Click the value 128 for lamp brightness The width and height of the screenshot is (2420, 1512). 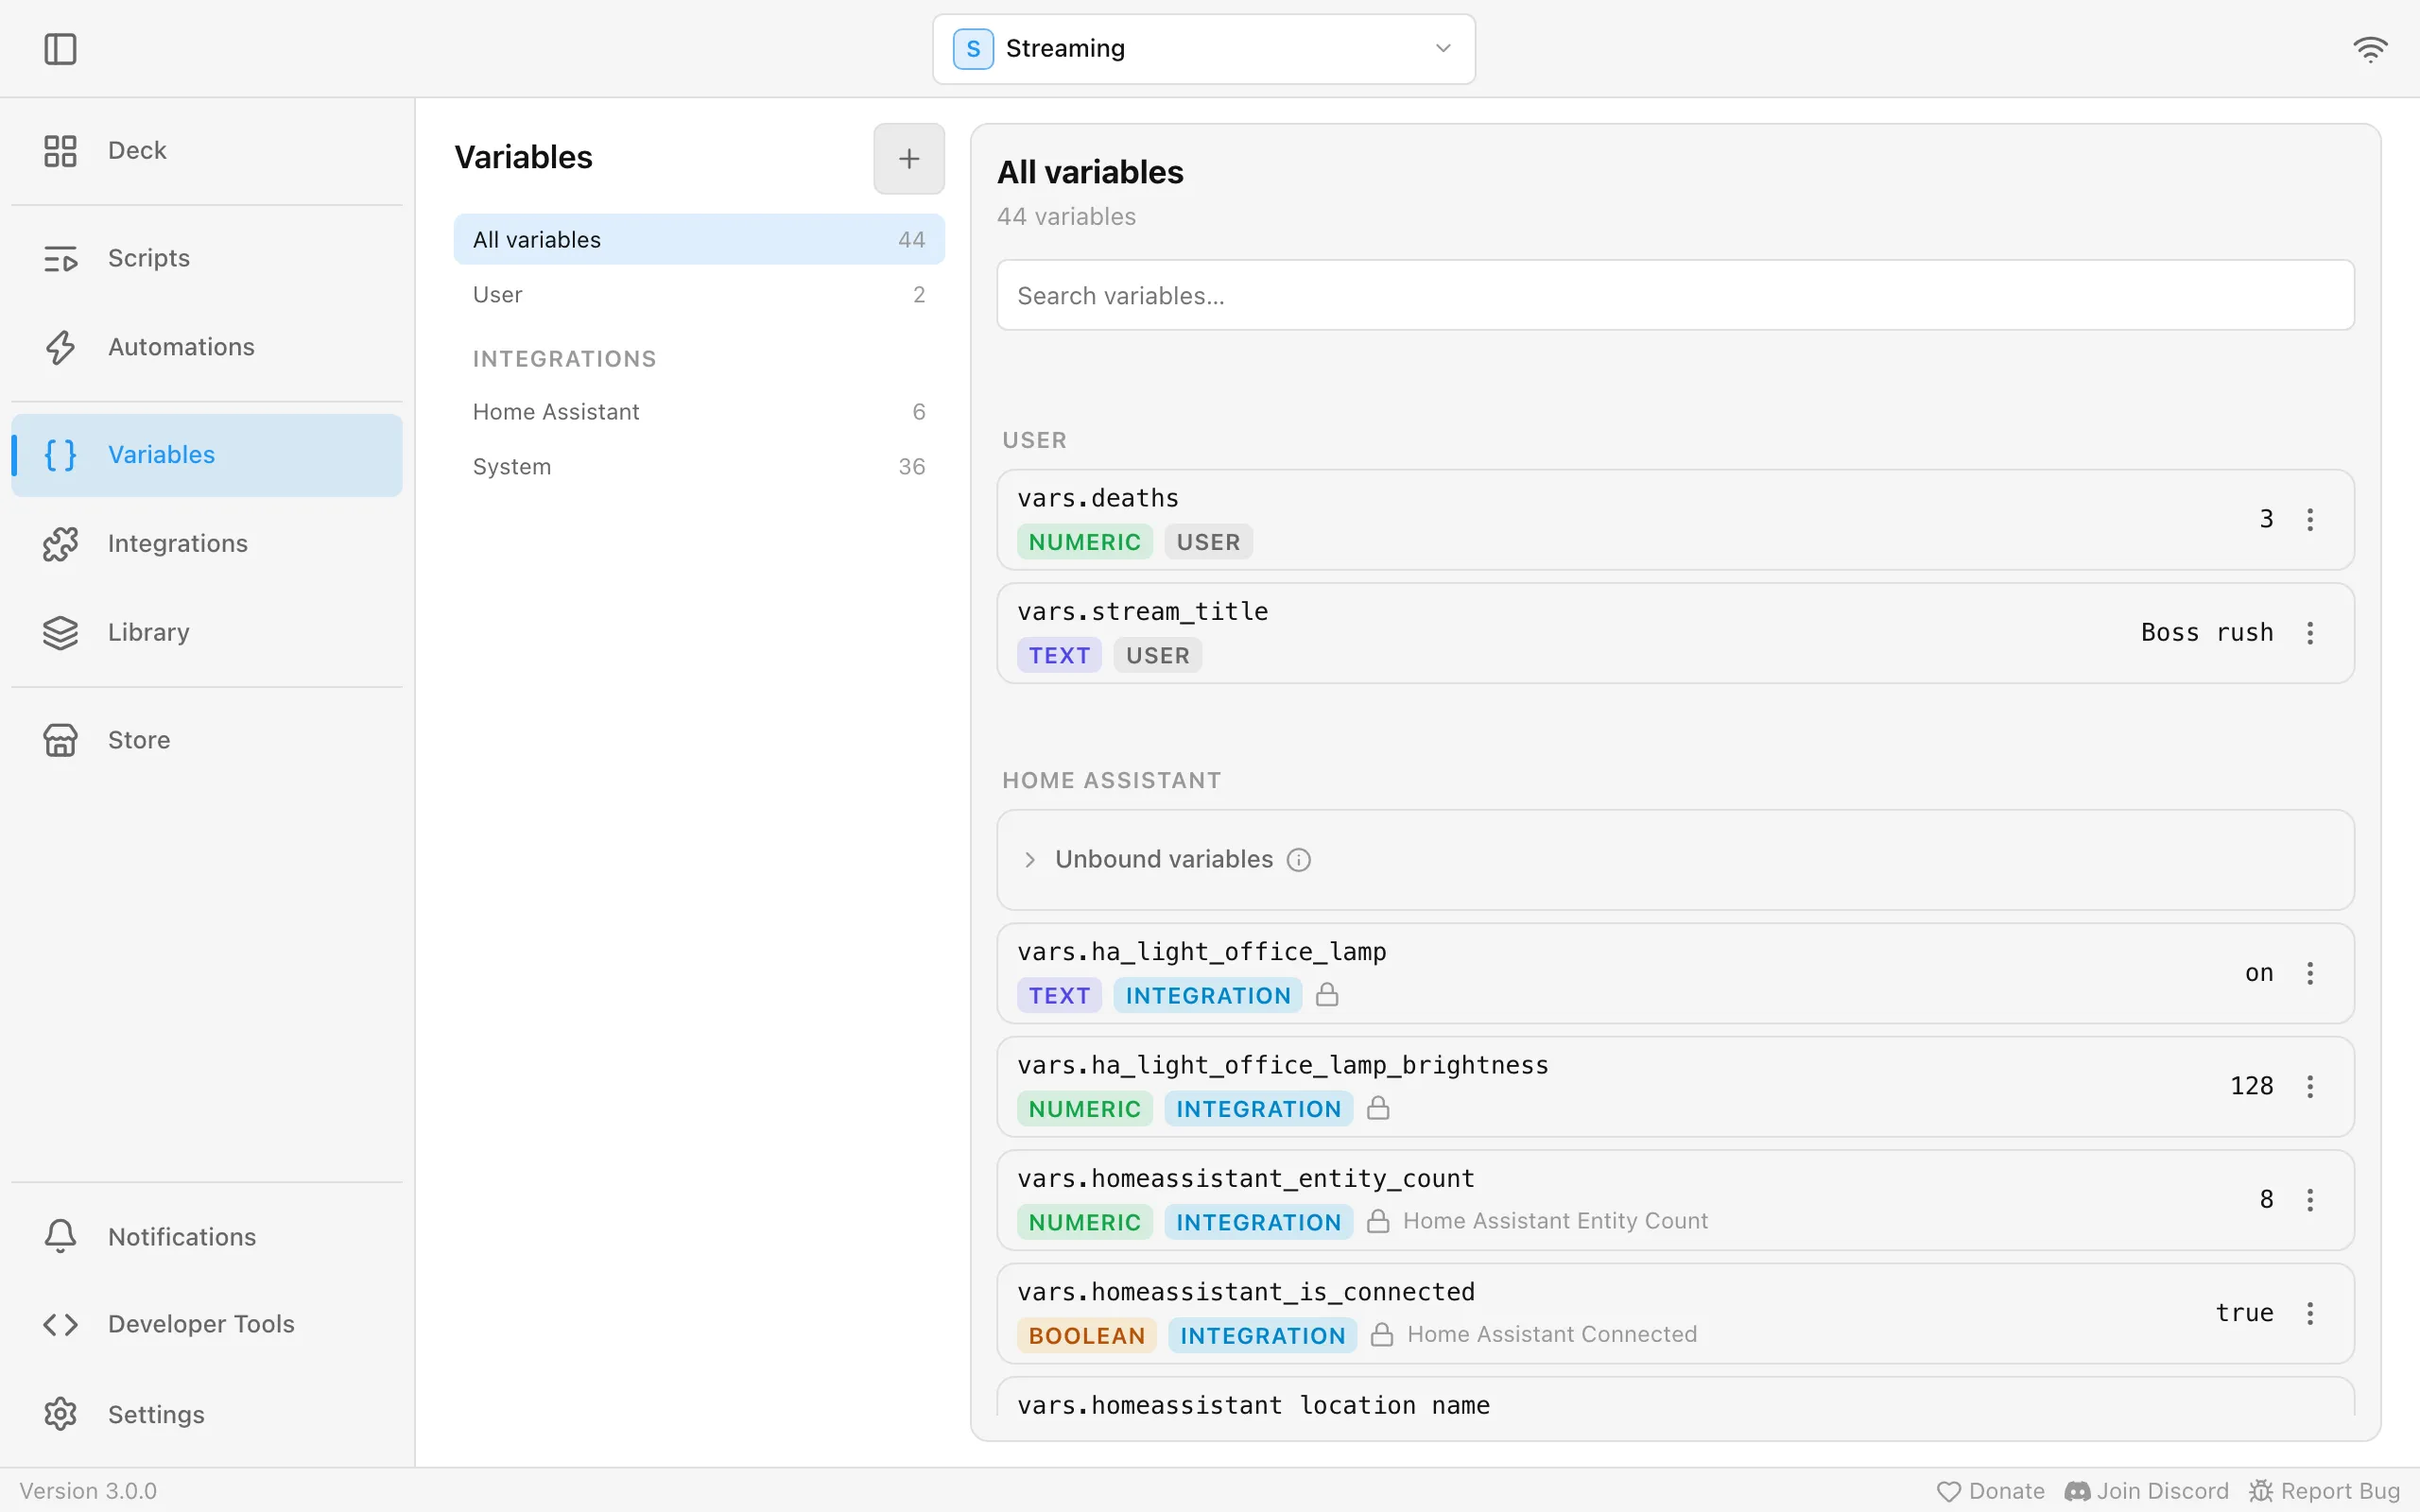click(x=2252, y=1086)
